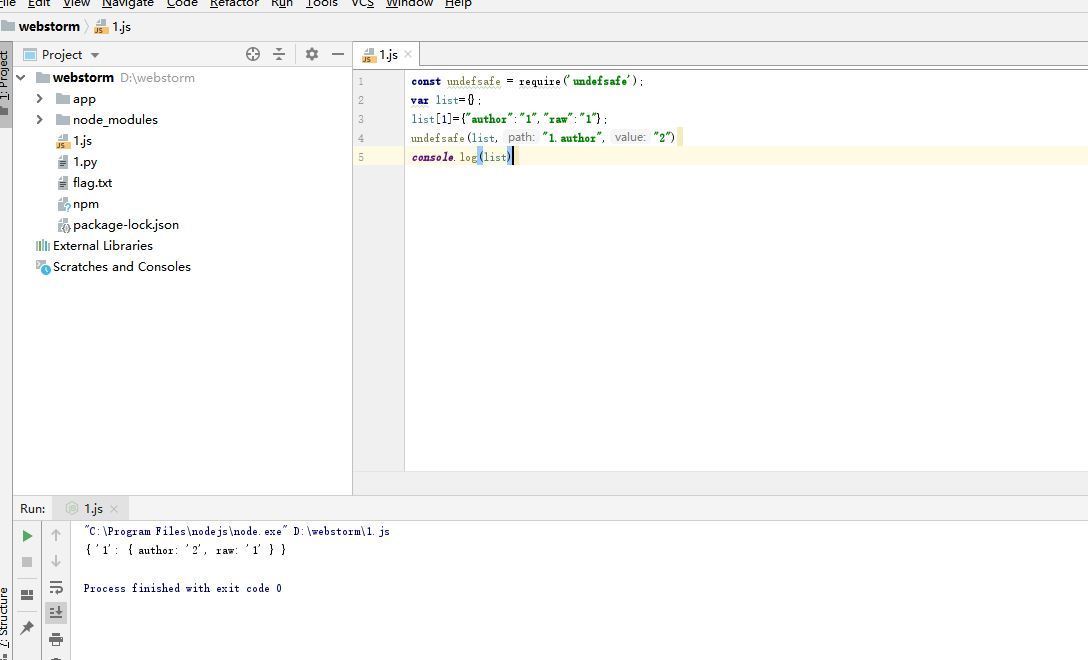The height and width of the screenshot is (660, 1088).
Task: Click the Print output icon
Action: point(56,639)
